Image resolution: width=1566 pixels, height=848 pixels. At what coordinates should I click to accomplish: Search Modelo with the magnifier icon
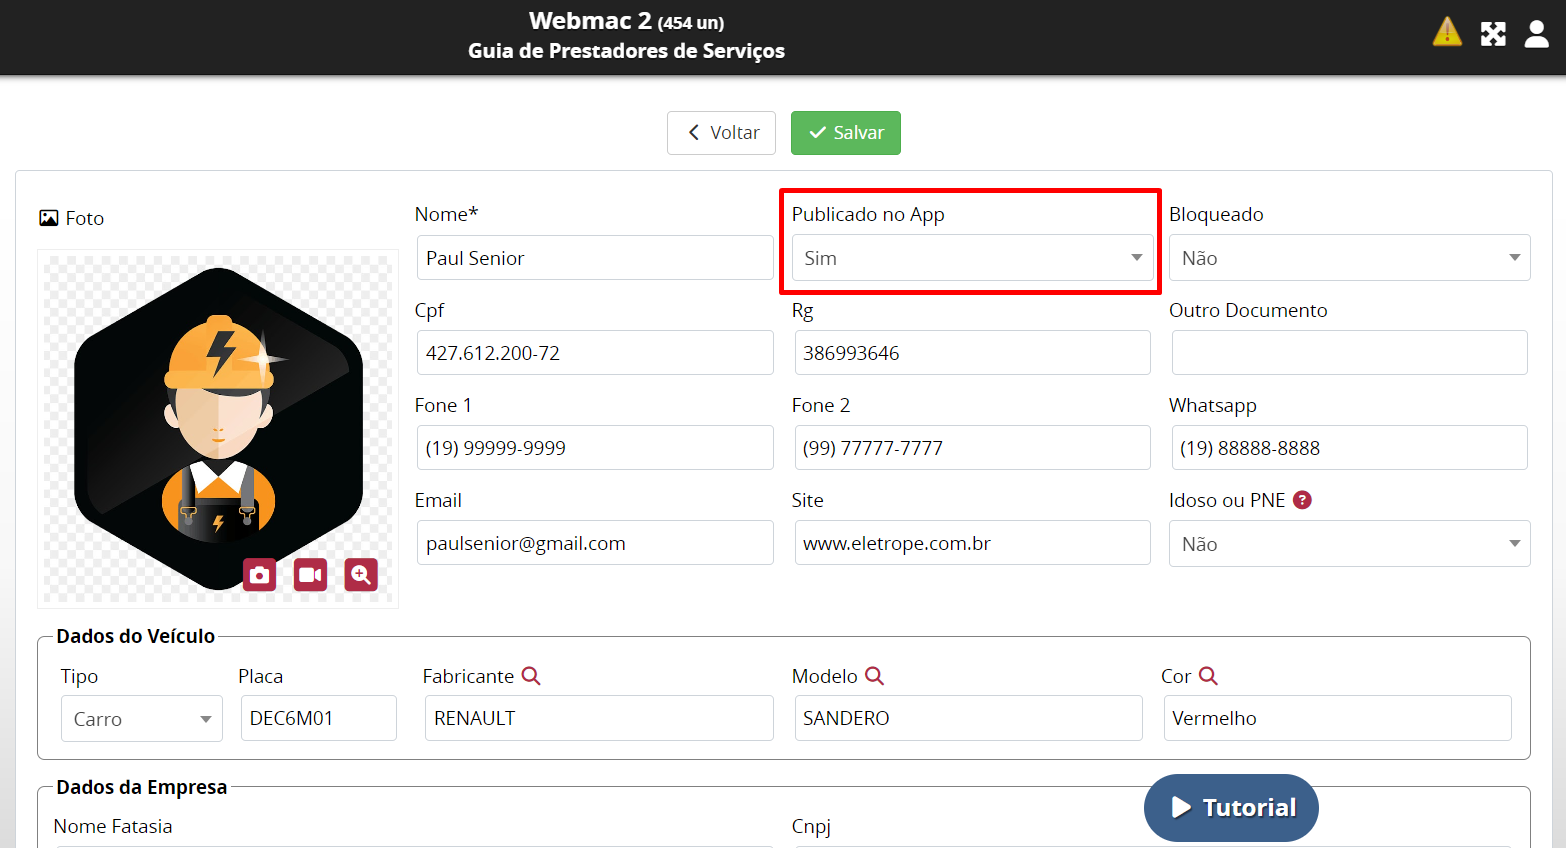pos(874,676)
